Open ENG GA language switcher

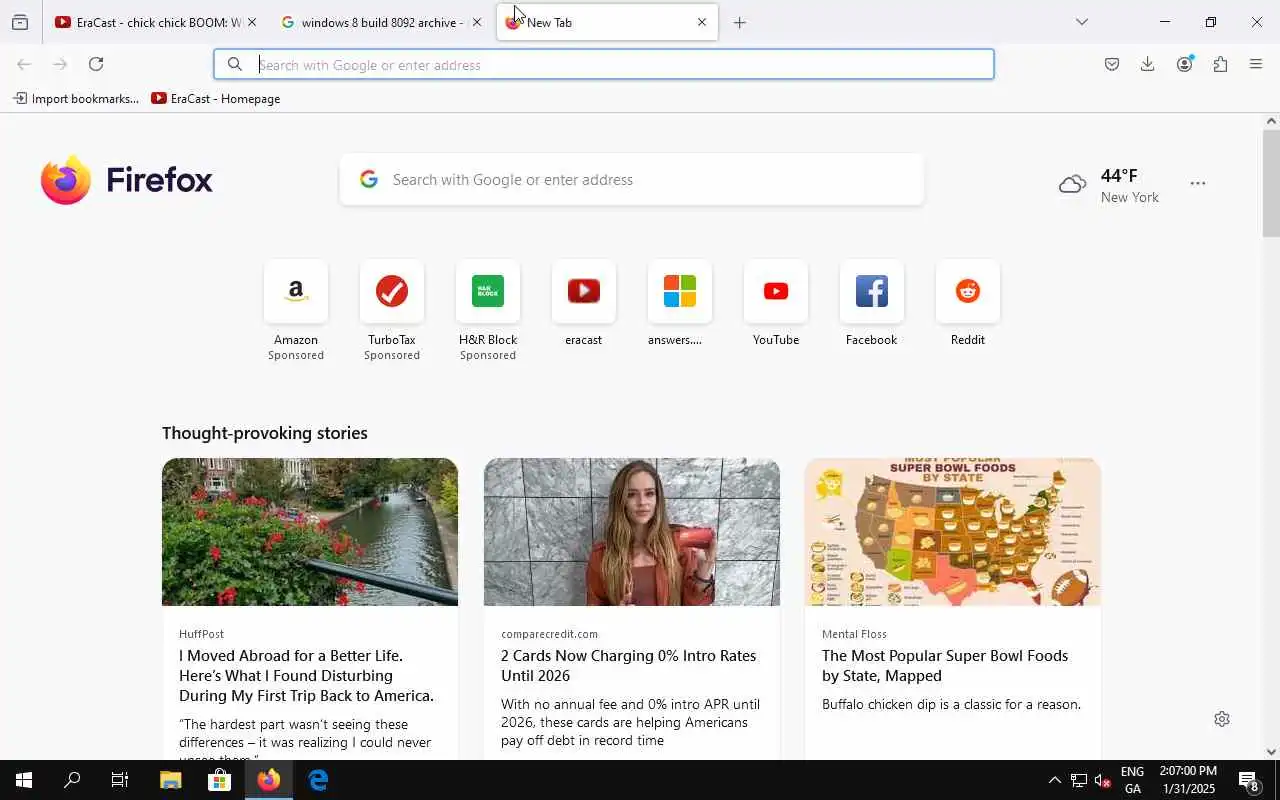click(x=1133, y=780)
